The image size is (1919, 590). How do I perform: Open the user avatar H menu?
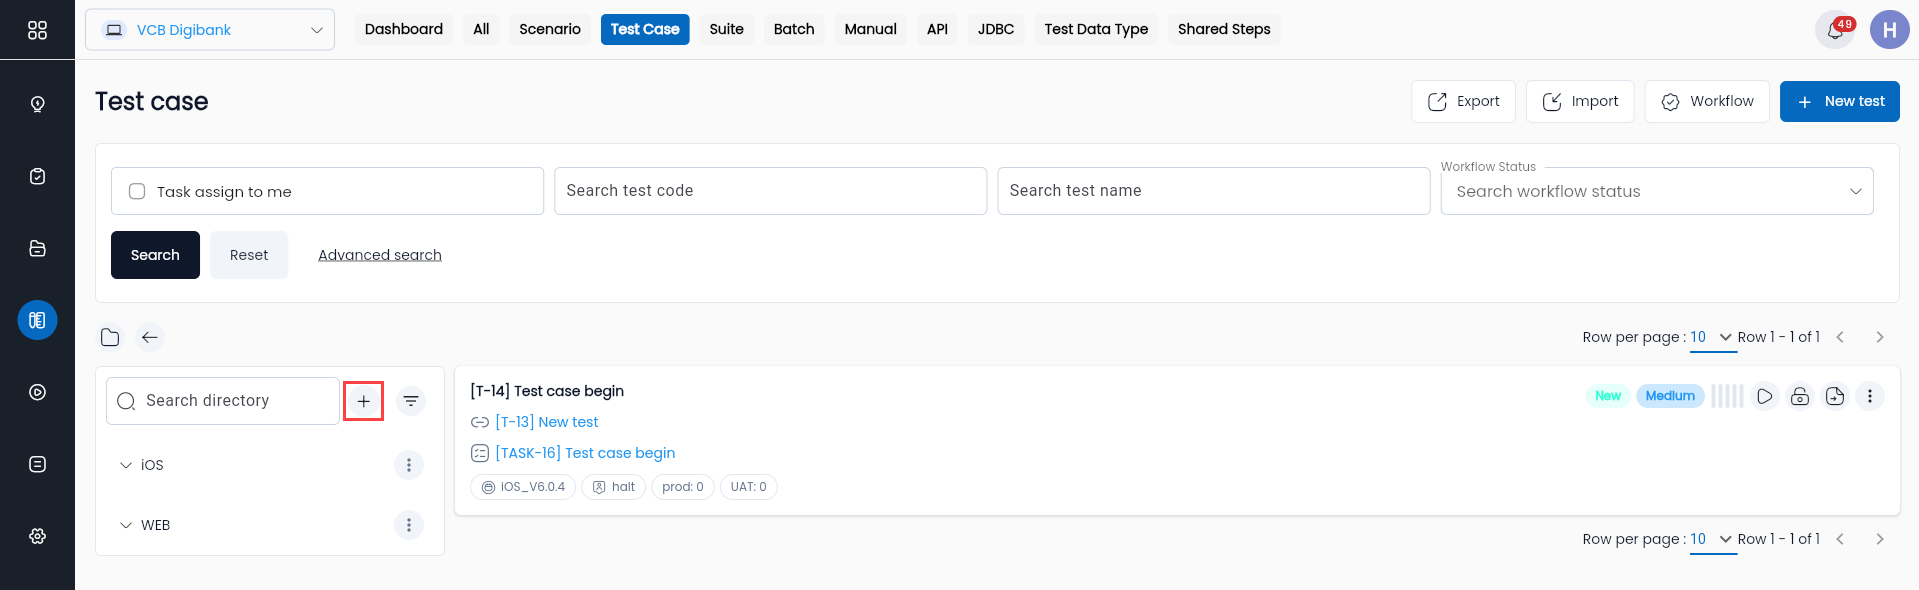(x=1889, y=30)
